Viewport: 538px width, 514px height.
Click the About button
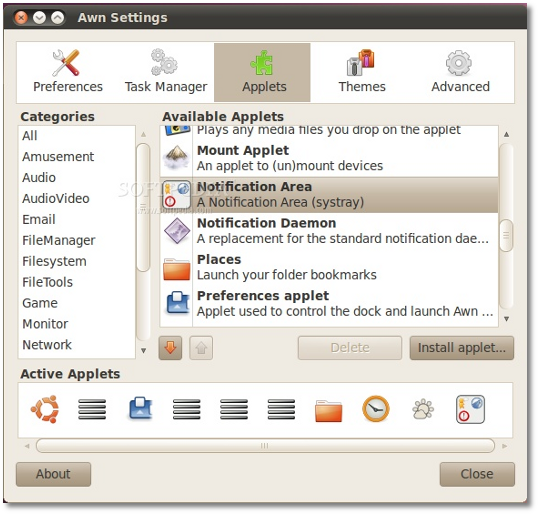54,474
